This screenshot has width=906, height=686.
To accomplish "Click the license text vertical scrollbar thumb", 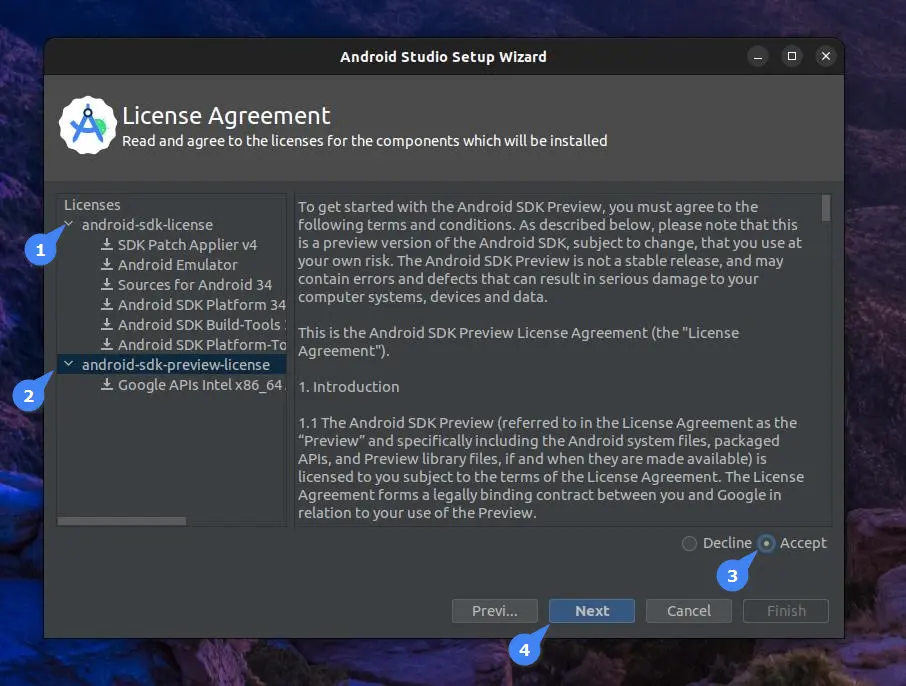I will click(x=826, y=207).
